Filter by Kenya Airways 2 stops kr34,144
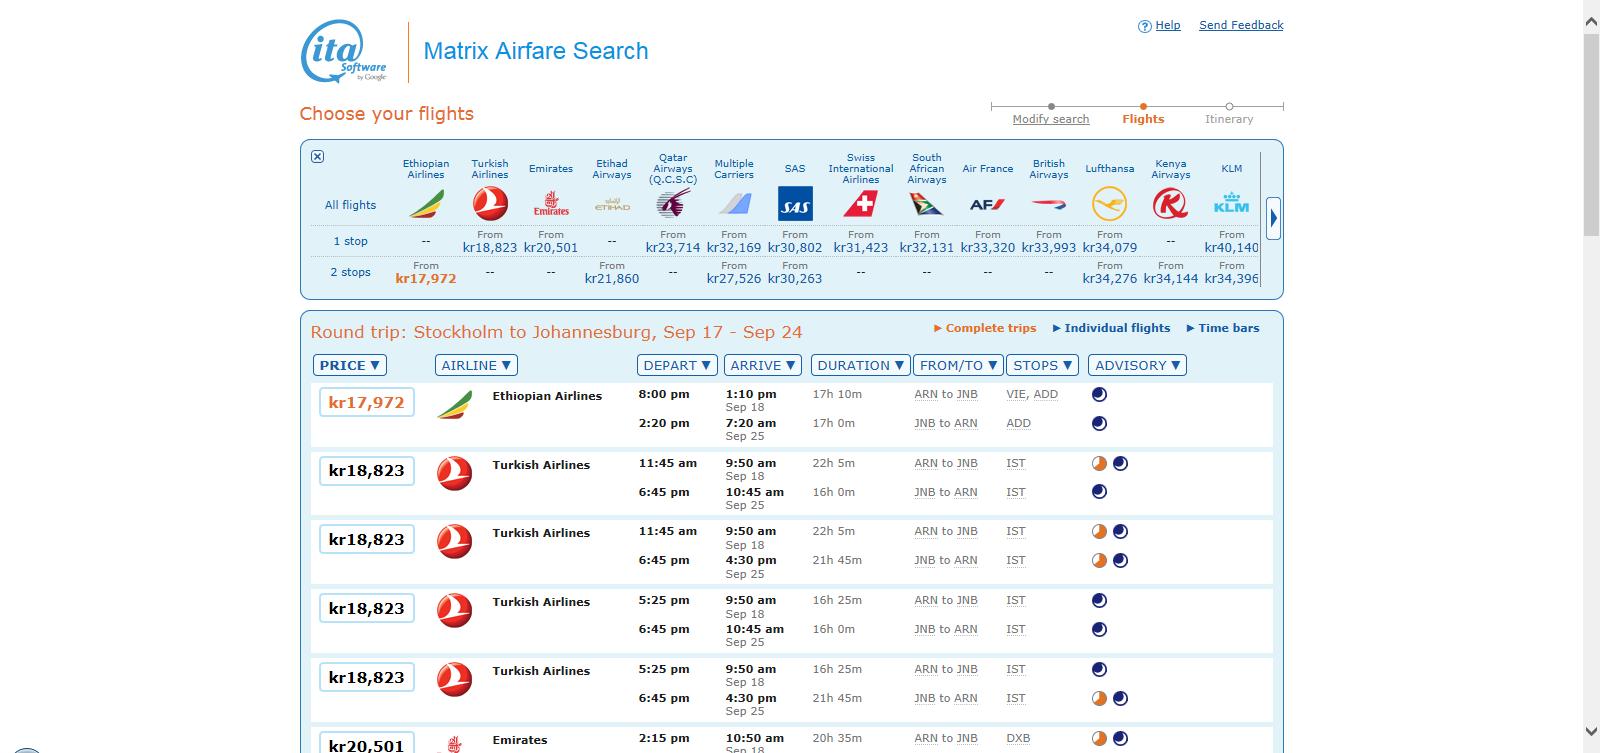Viewport: 1600px width, 753px height. (x=1171, y=279)
